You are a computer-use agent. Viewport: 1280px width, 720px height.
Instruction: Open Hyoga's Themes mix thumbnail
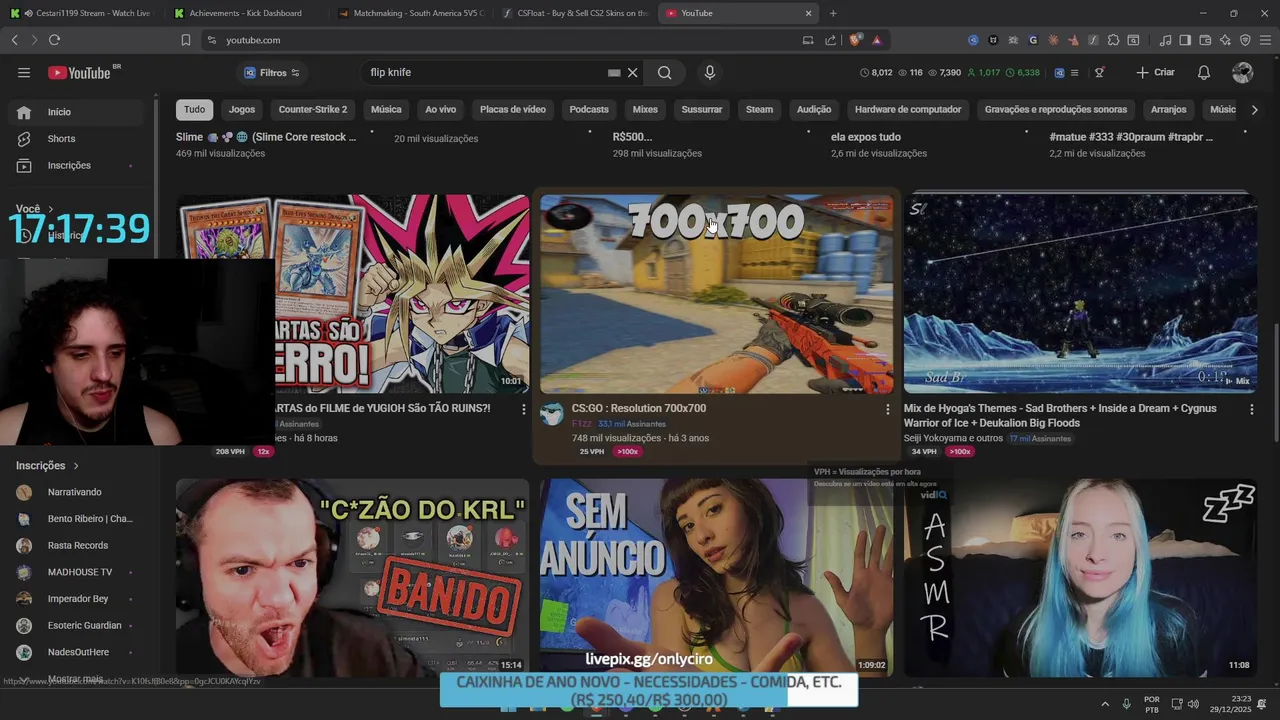click(1080, 294)
